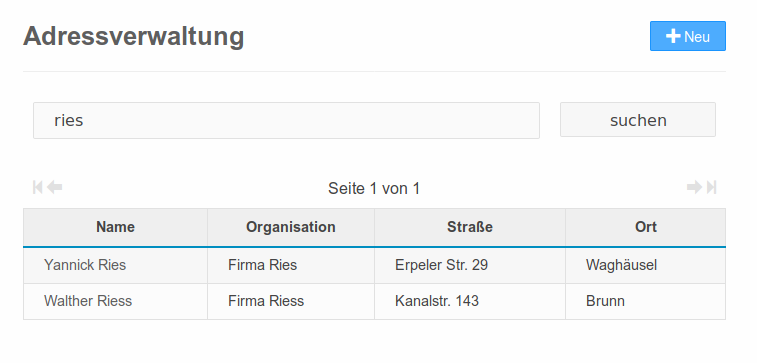Click the plus icon in Neu button
The height and width of the screenshot is (363, 757).
[673, 36]
